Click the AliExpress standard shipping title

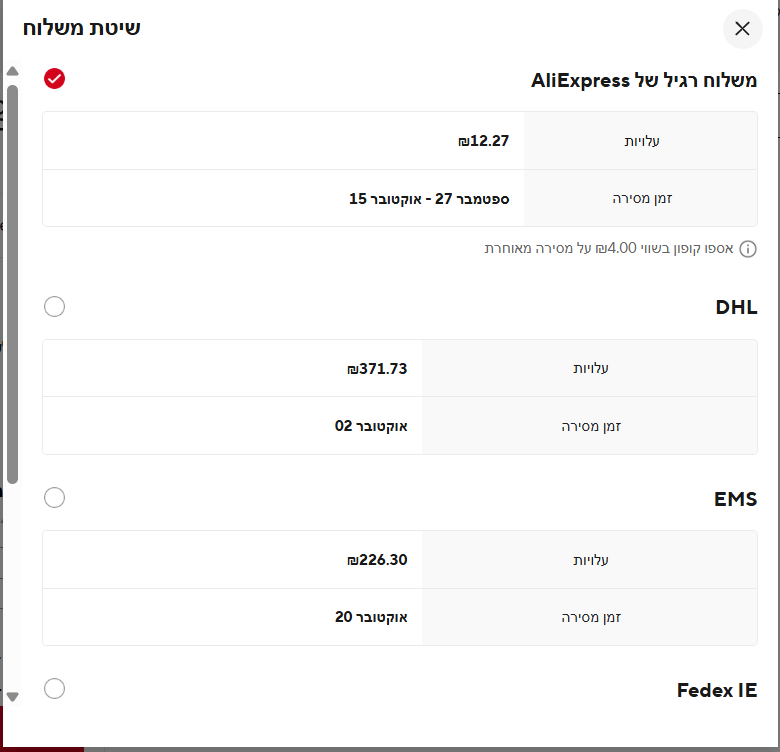click(x=643, y=81)
